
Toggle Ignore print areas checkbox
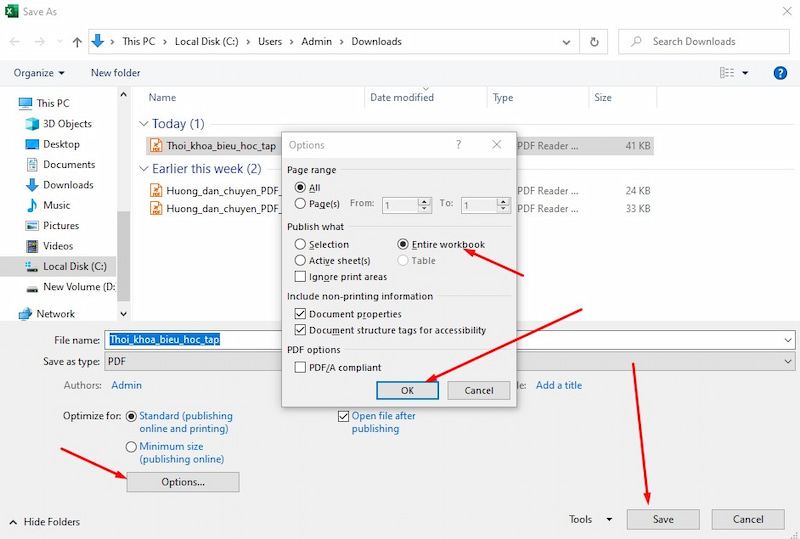[x=300, y=277]
